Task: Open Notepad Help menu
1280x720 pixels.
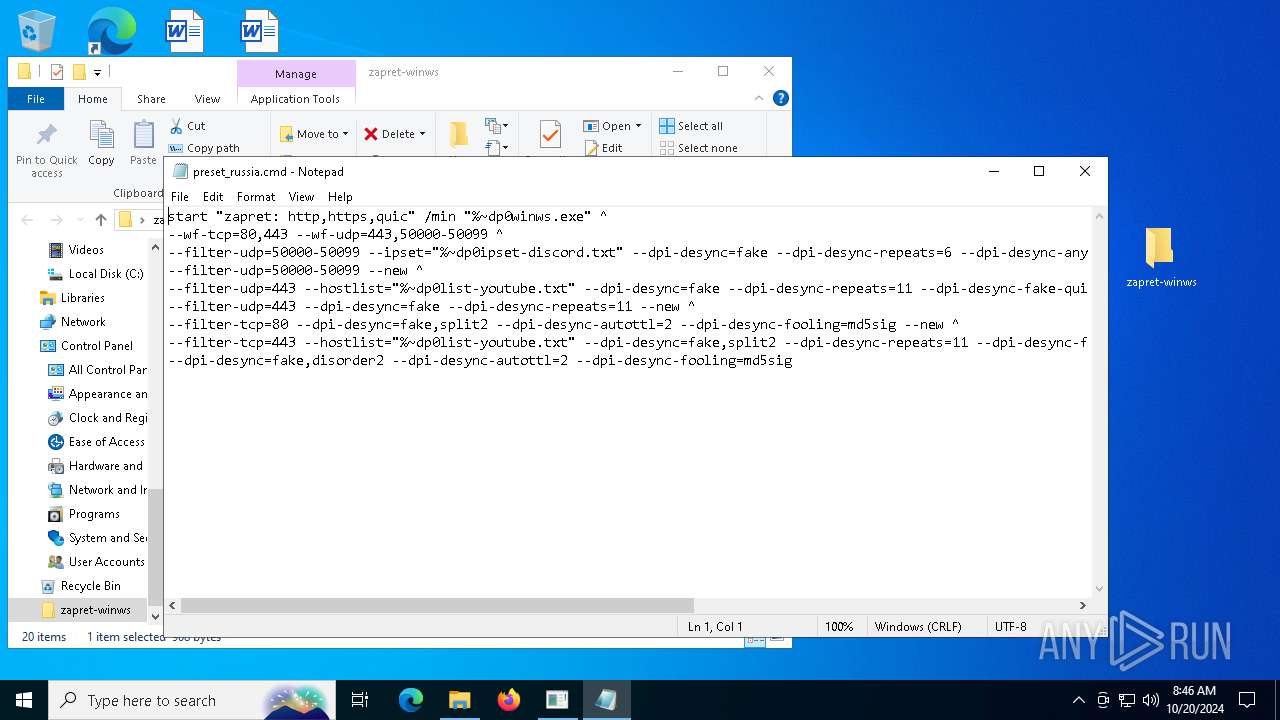Action: (x=340, y=197)
